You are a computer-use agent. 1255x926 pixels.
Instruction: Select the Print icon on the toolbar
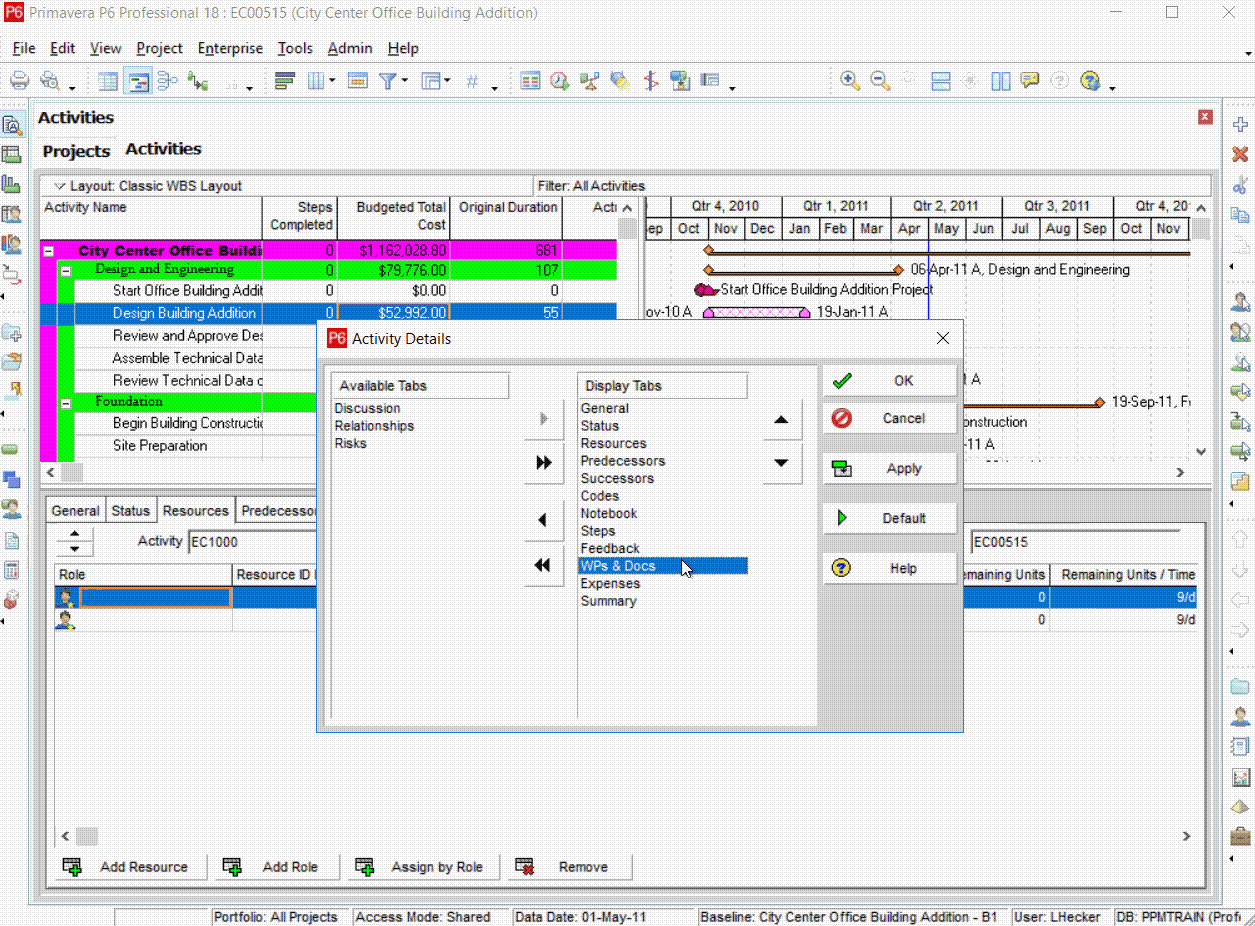(x=19, y=80)
